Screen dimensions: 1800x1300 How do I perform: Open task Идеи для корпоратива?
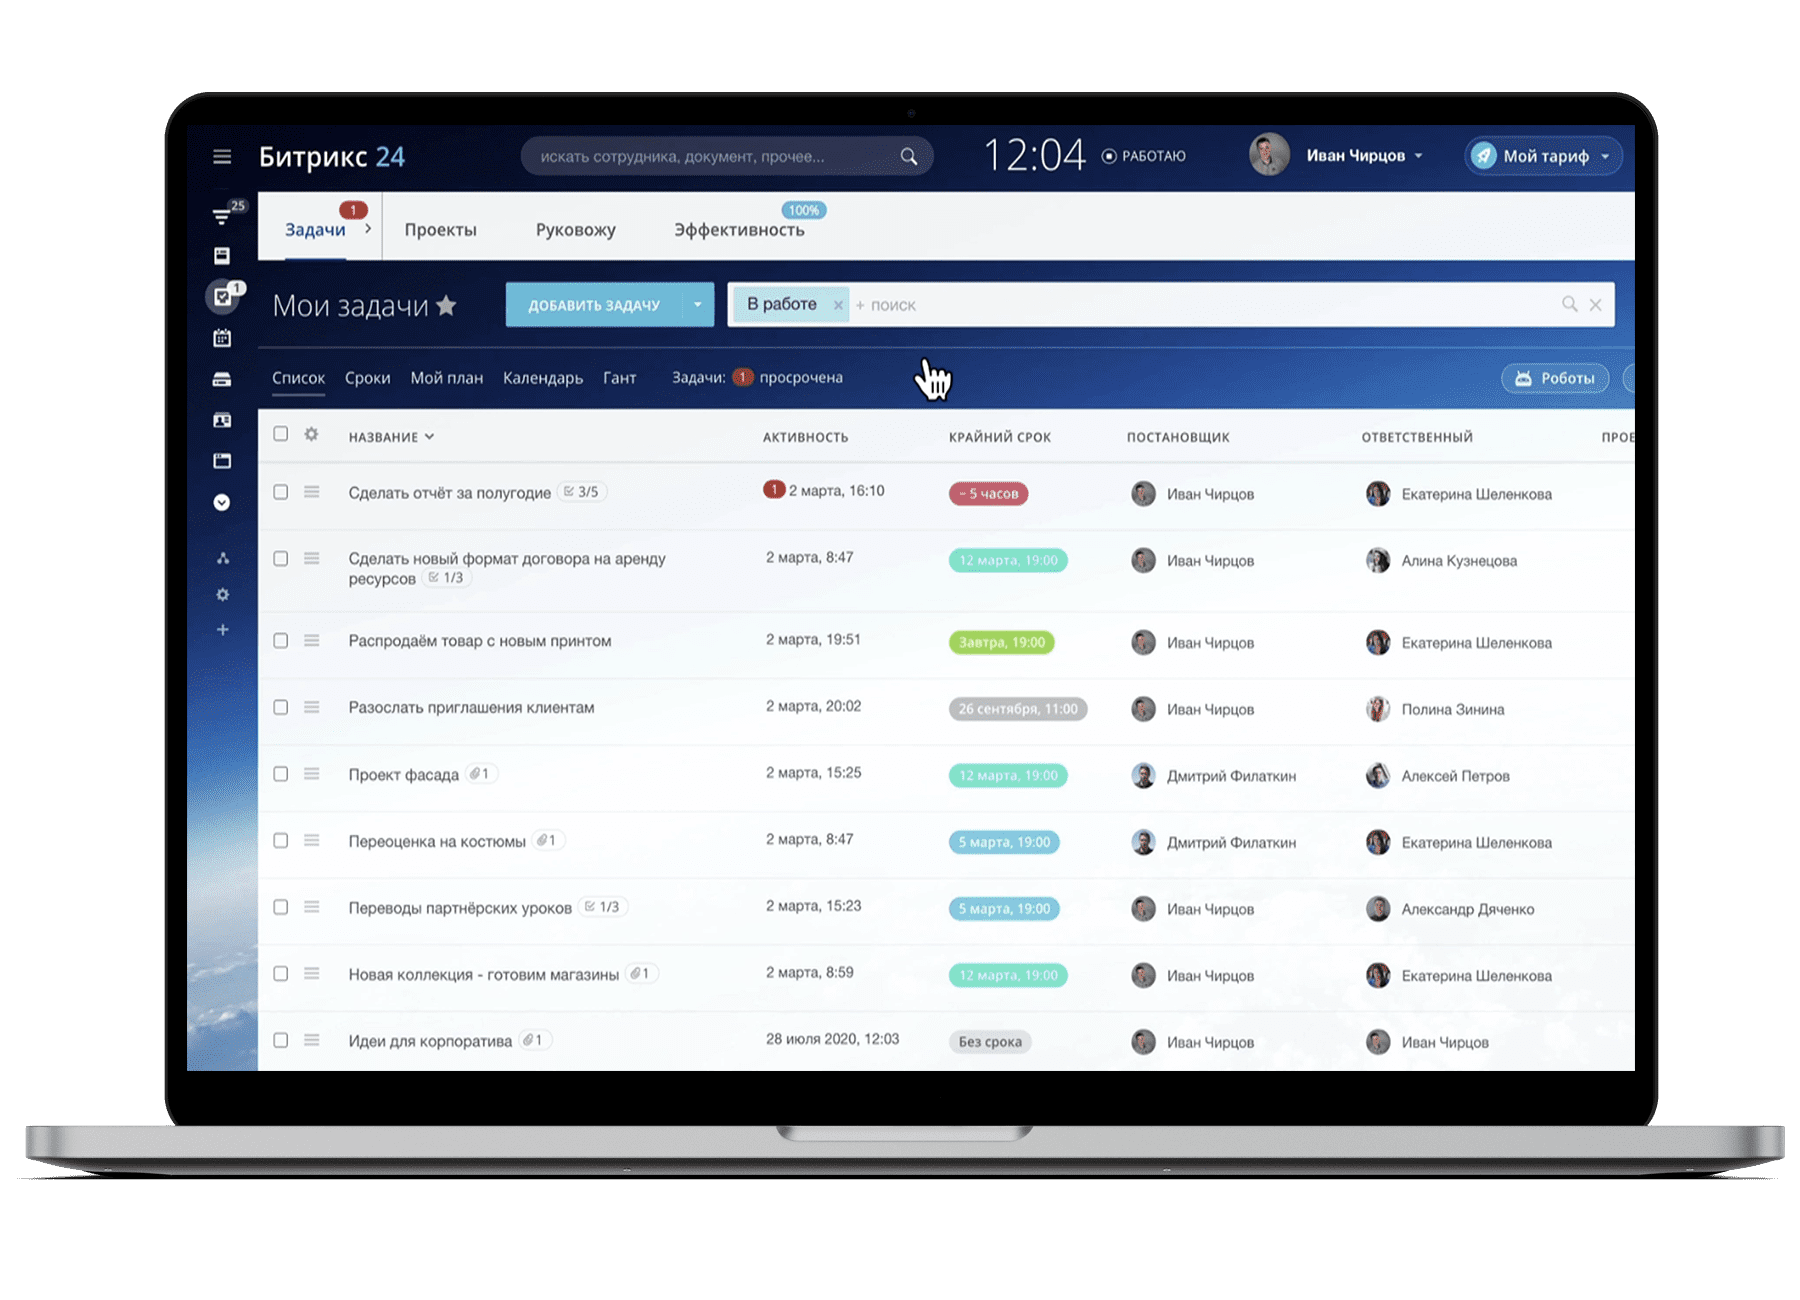430,1041
